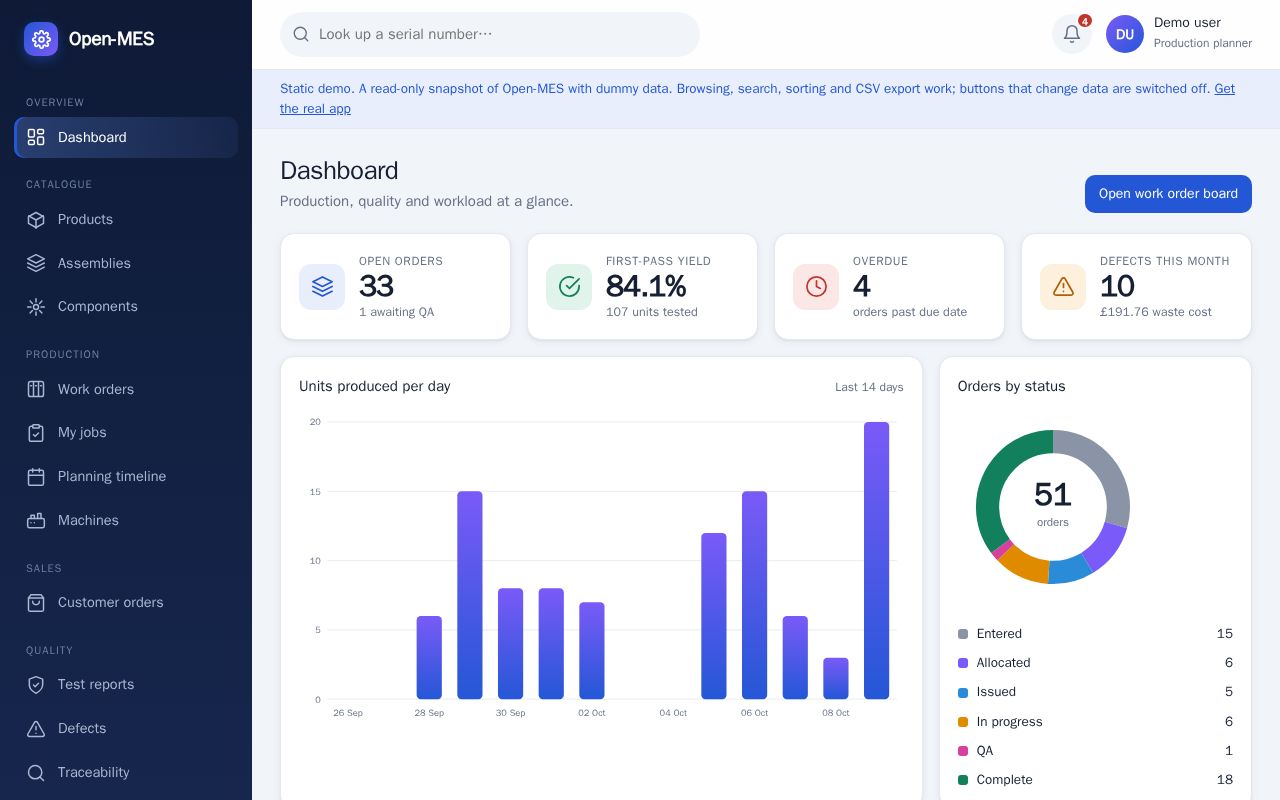Go to My jobs
This screenshot has width=1280, height=800.
coord(126,432)
